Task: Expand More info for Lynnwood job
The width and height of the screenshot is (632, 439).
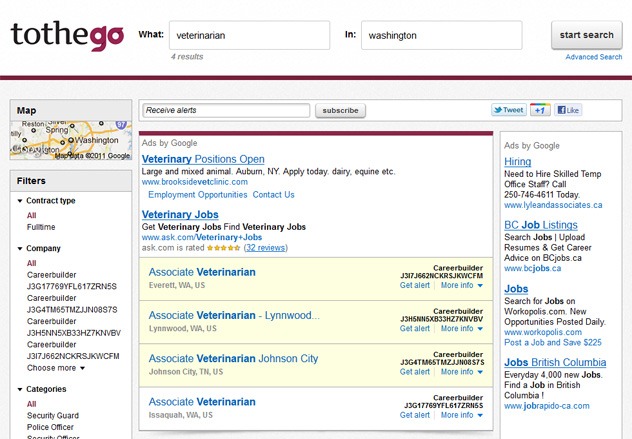Action: pos(462,329)
